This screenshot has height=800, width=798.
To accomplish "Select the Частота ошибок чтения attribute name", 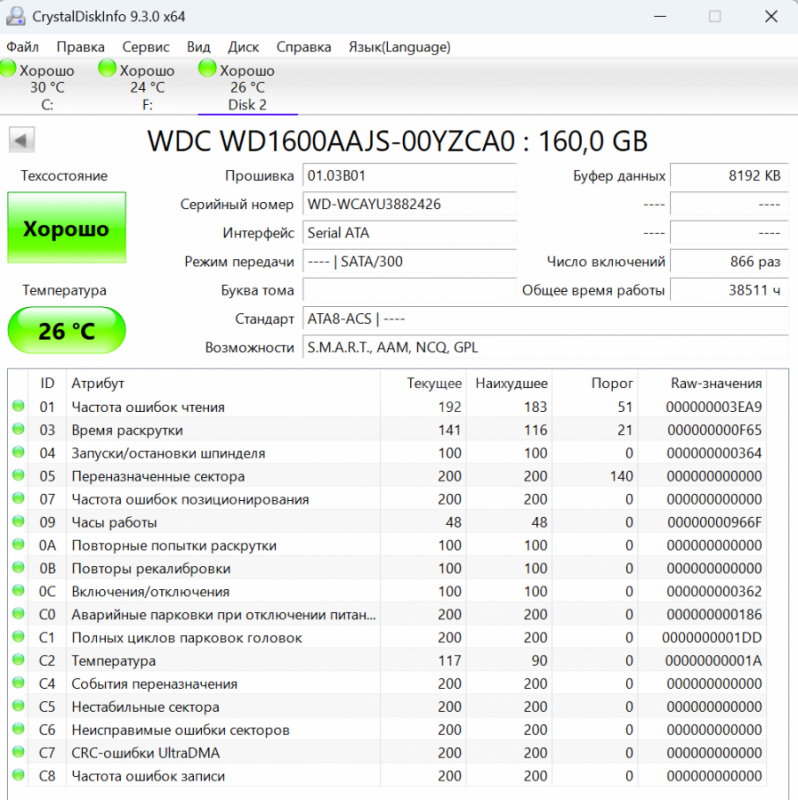I will point(148,407).
